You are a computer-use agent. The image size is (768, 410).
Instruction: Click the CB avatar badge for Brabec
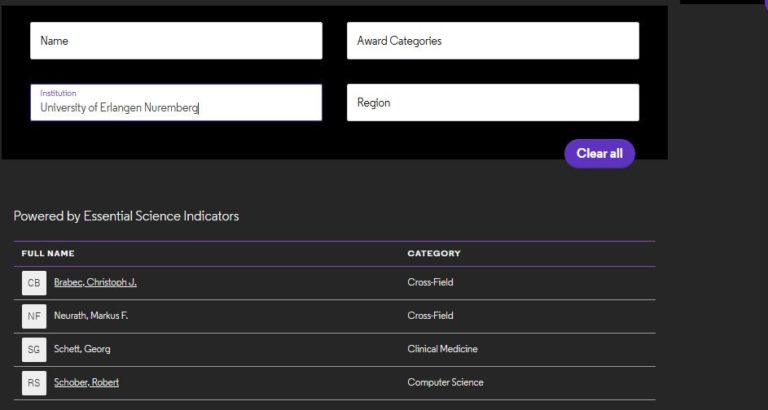point(34,283)
